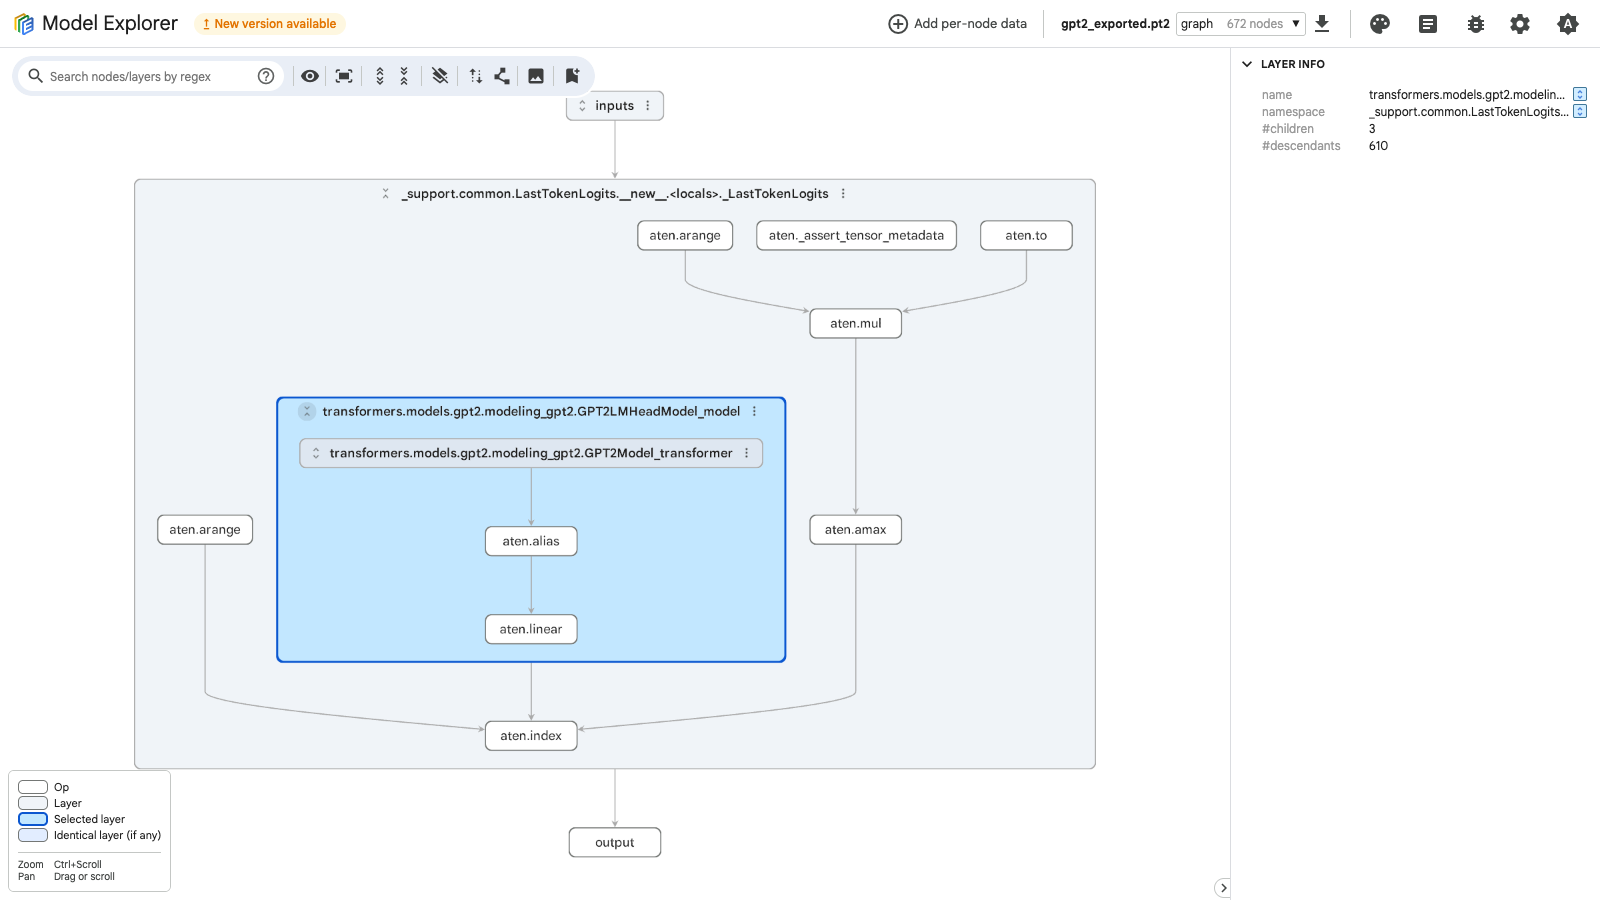1600x900 pixels.
Task: Click the expand all layers icon
Action: 380,76
